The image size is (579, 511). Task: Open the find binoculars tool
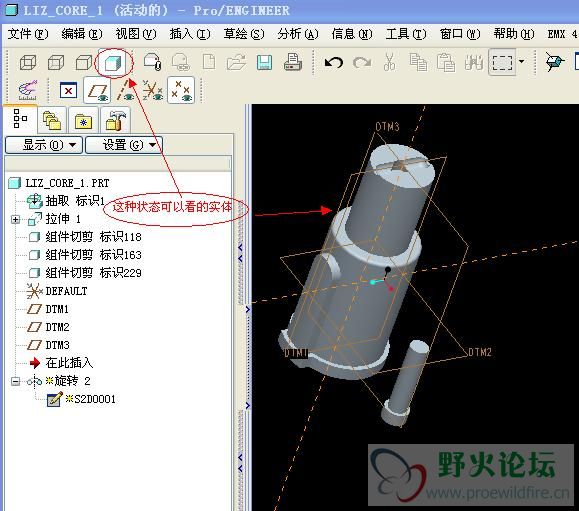tap(474, 62)
